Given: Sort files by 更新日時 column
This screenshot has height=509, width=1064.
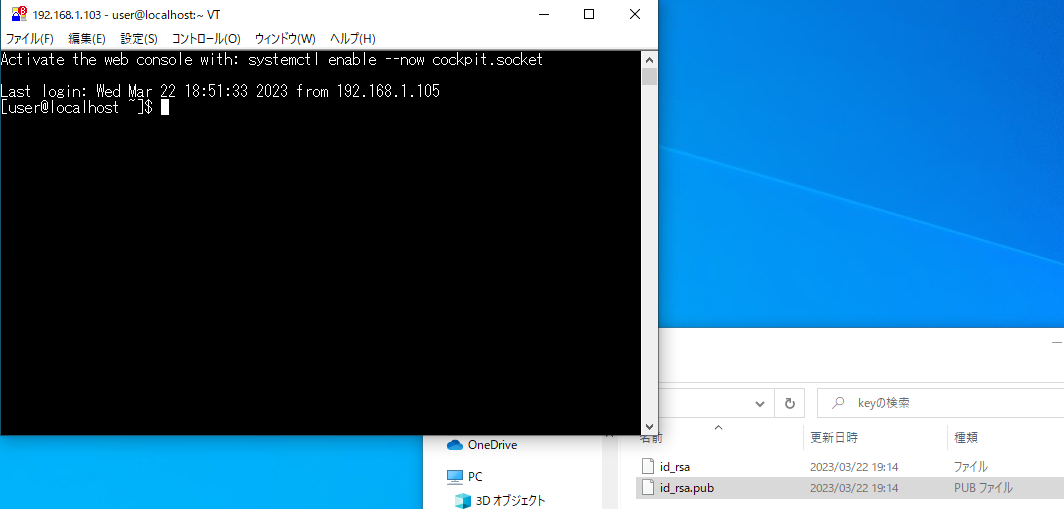Looking at the screenshot, I should point(833,437).
